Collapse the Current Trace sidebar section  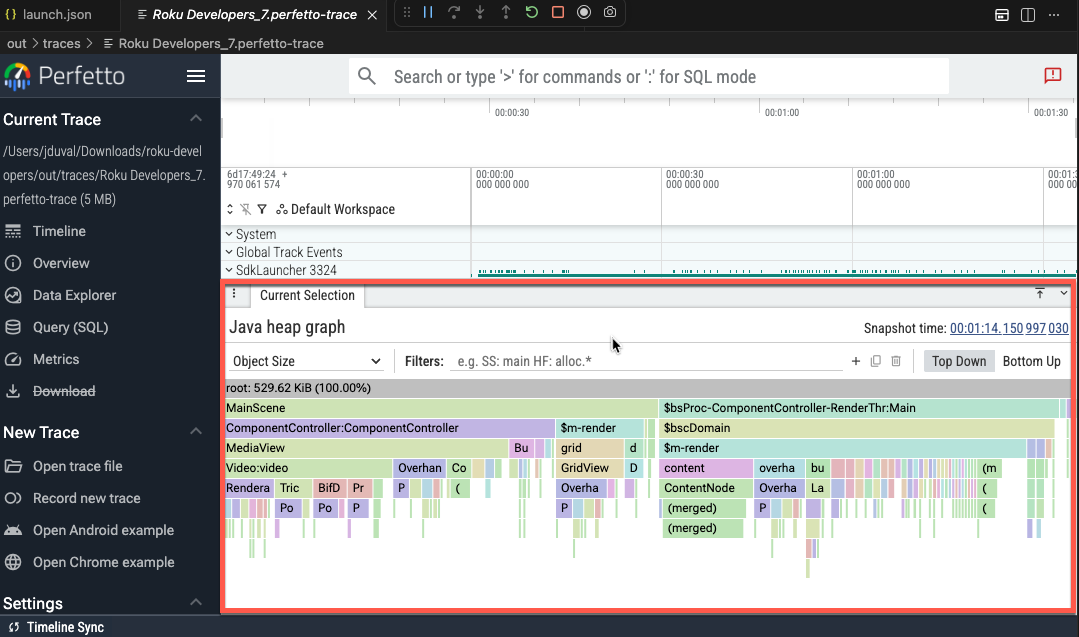pos(196,119)
